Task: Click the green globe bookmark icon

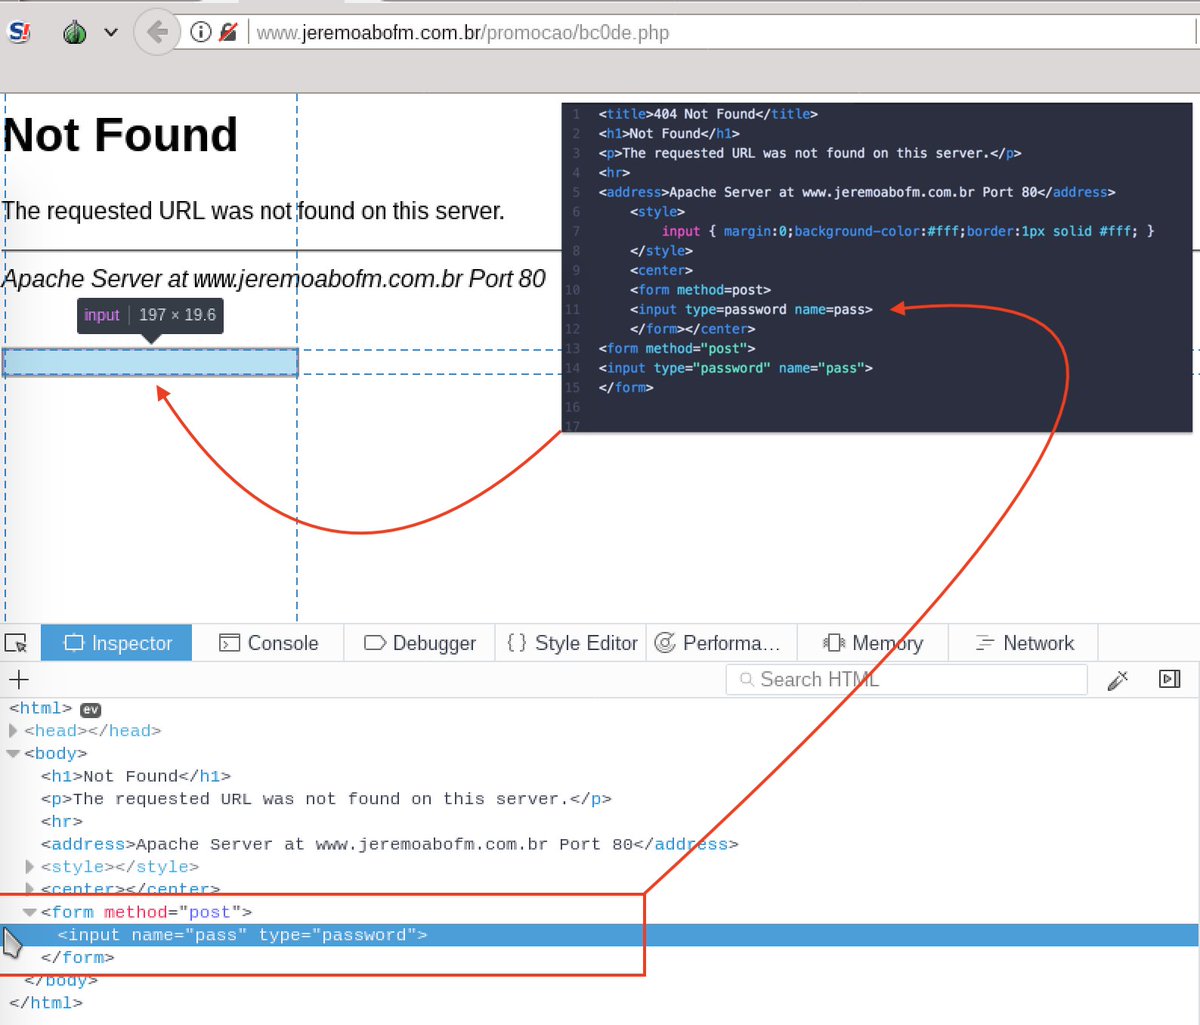Action: click(x=74, y=31)
